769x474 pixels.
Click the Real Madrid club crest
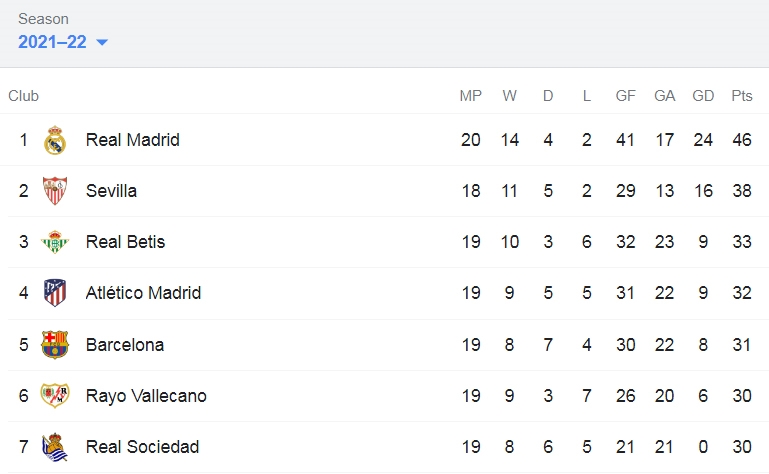(55, 140)
